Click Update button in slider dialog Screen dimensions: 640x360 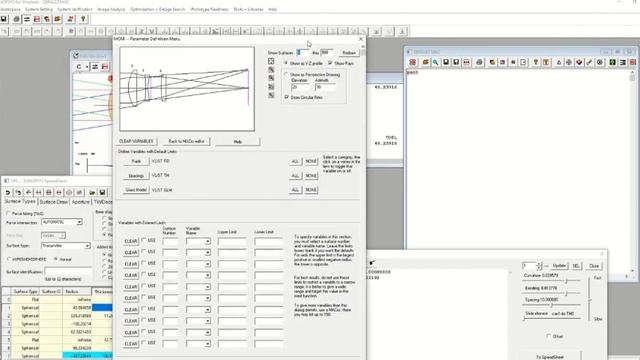(559, 266)
